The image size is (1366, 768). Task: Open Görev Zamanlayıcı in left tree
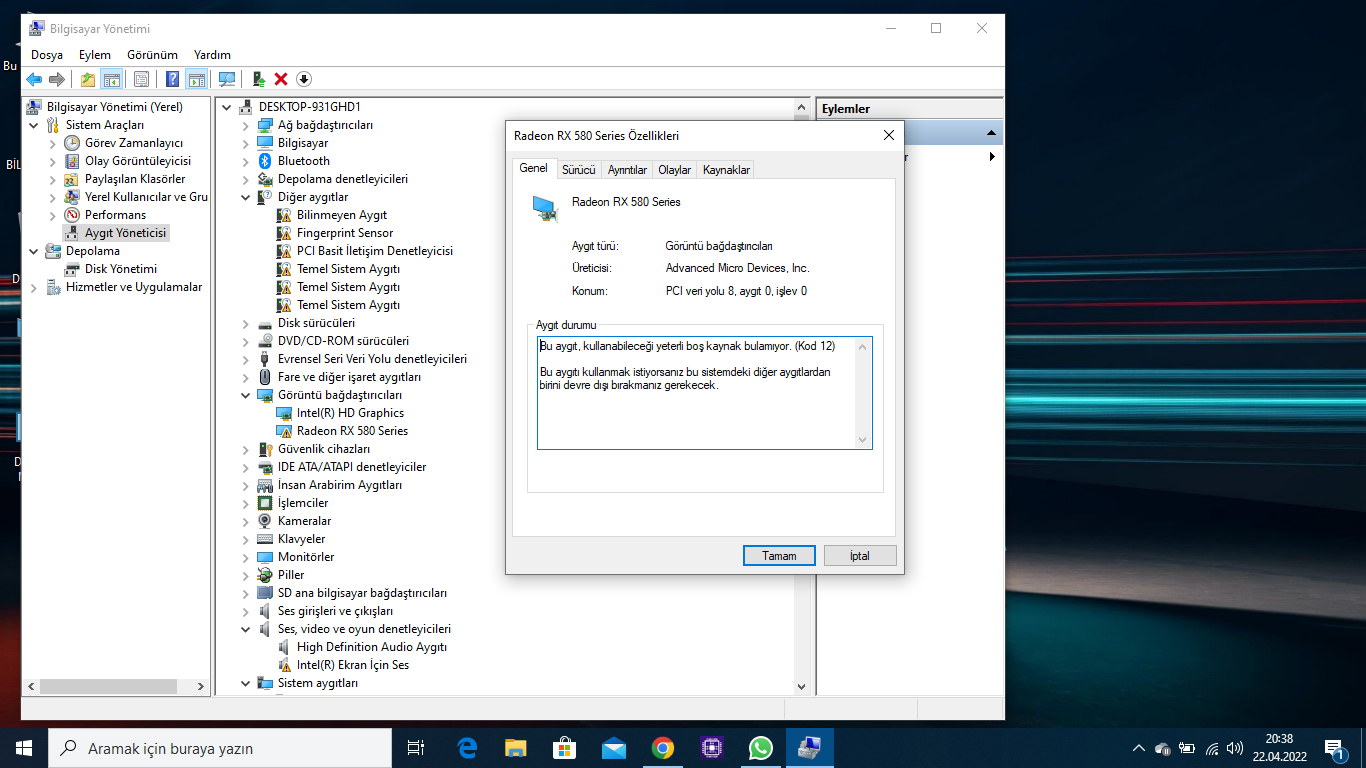[x=133, y=143]
